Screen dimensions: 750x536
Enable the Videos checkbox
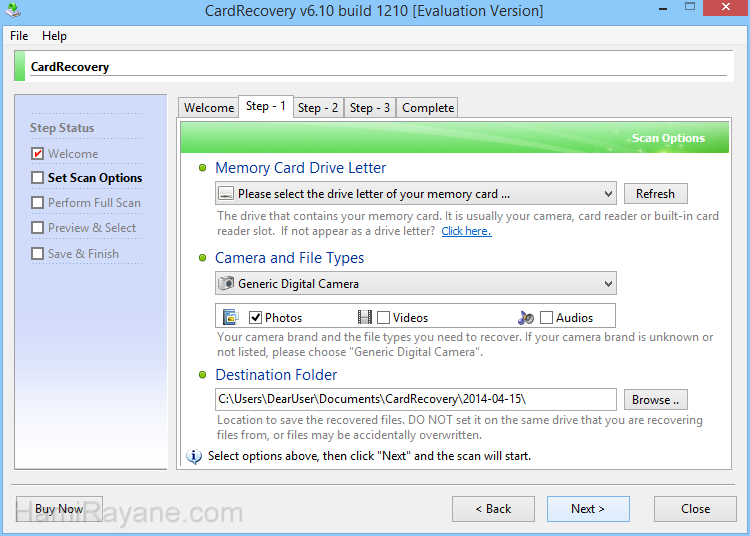tap(383, 317)
